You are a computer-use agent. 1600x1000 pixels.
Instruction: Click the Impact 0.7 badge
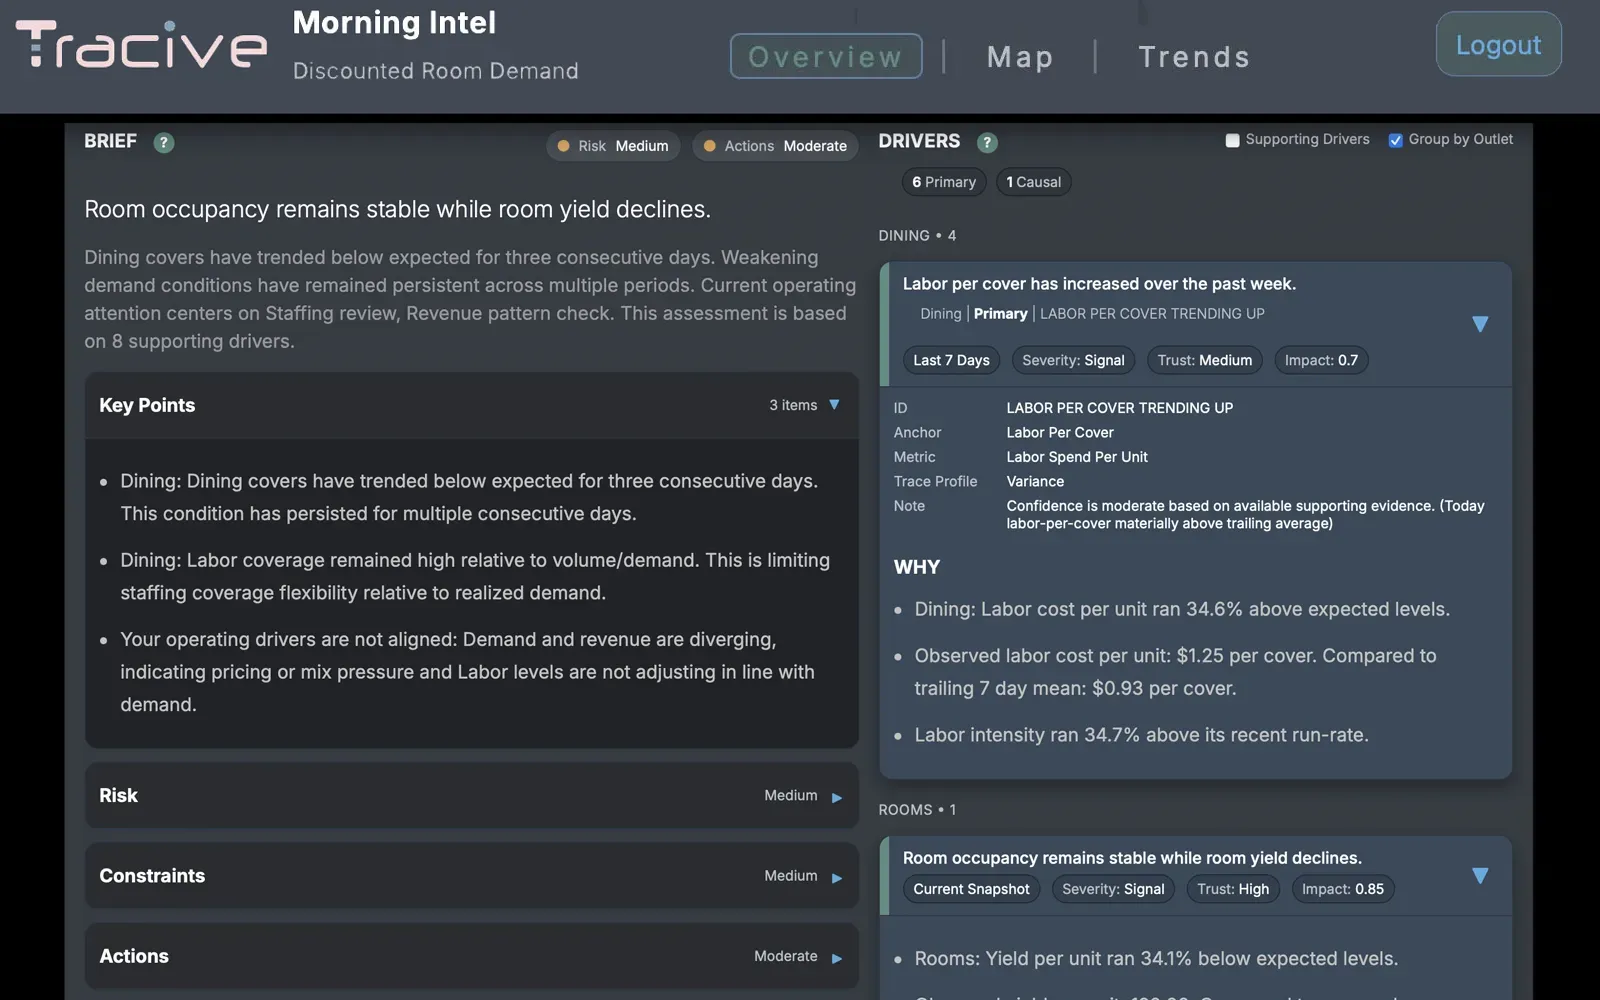(1321, 360)
